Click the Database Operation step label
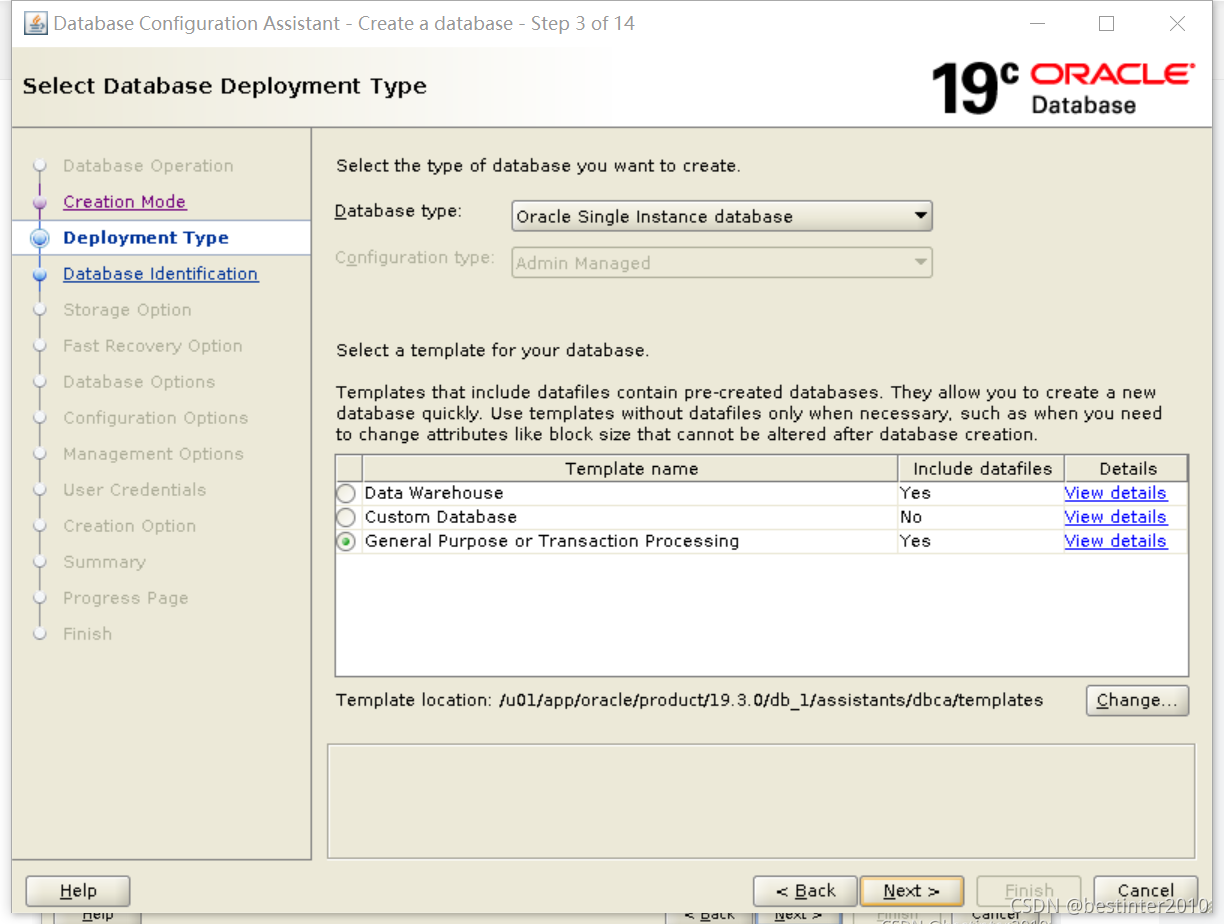 click(x=148, y=166)
